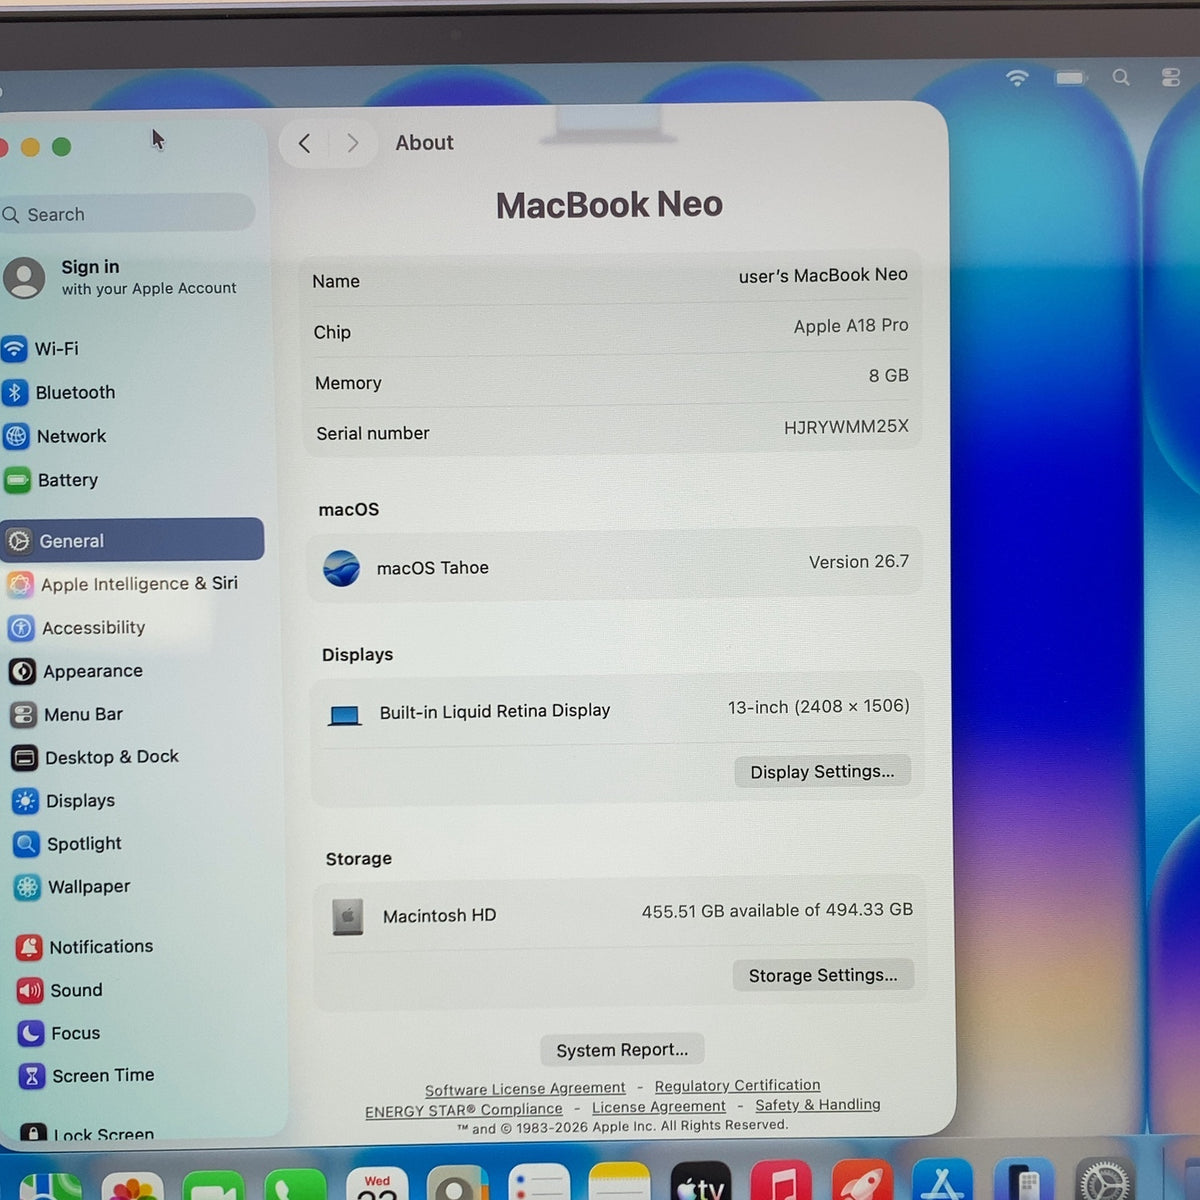Click the serial number HJRYWMM25X
This screenshot has height=1200, width=1200.
[x=846, y=427]
